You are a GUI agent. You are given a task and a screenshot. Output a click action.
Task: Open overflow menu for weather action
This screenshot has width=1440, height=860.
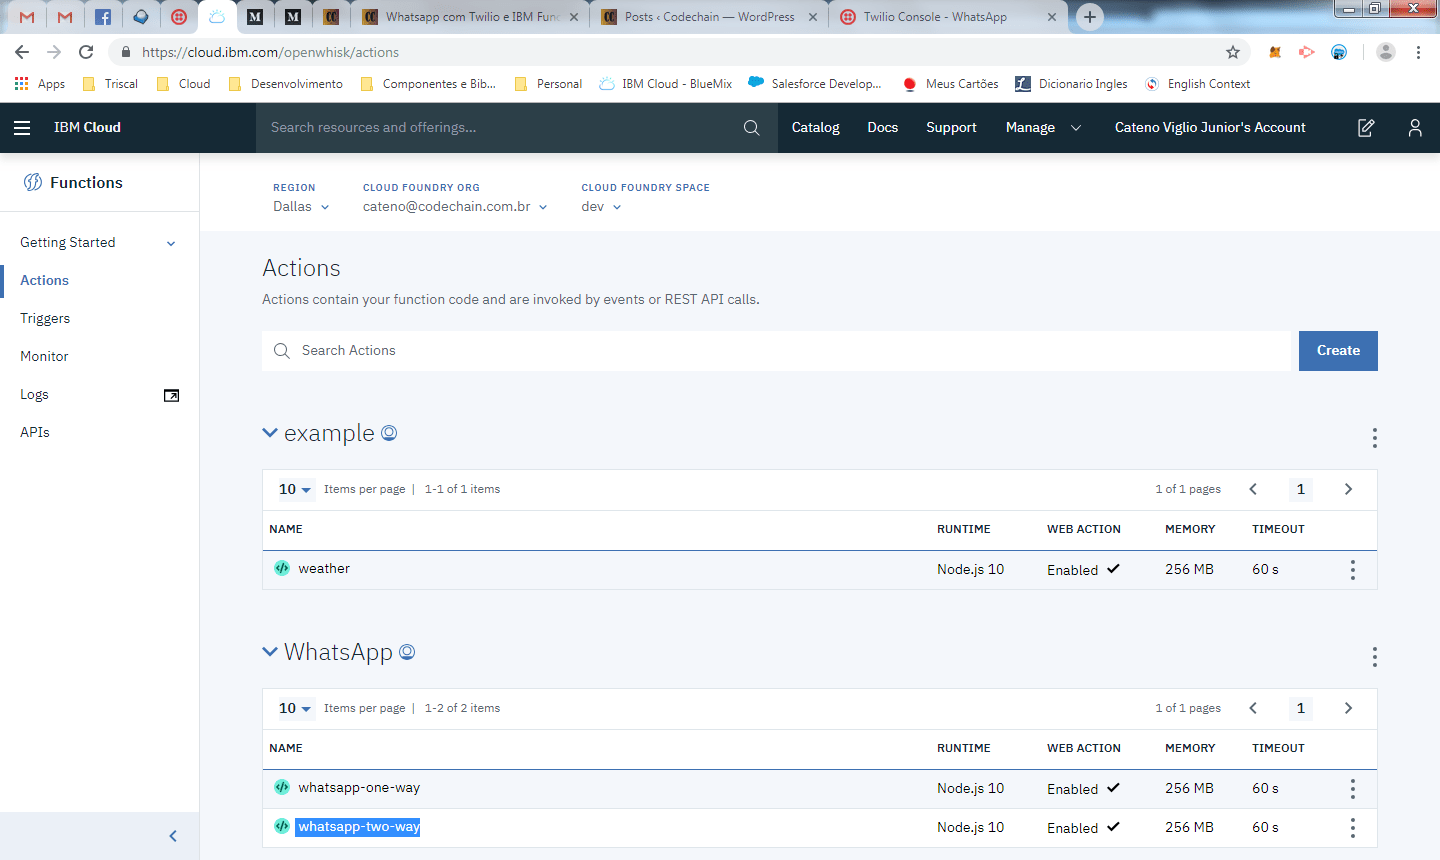(1353, 570)
